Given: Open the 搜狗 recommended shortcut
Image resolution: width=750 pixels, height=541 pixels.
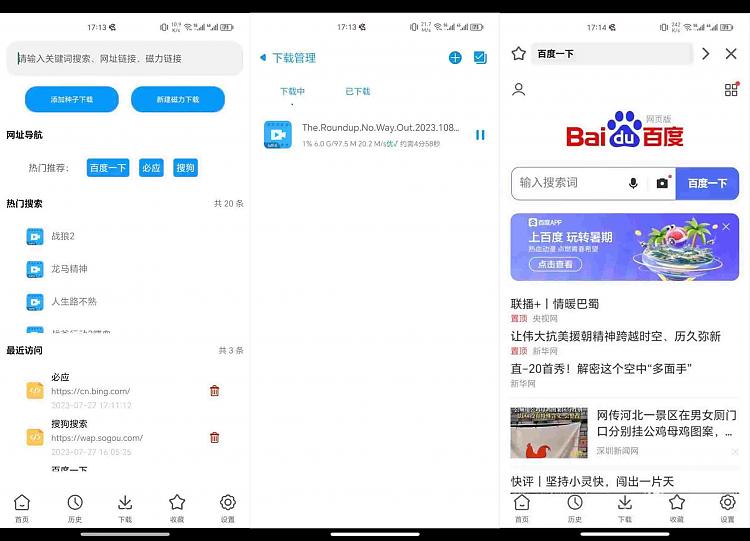Looking at the screenshot, I should (x=186, y=168).
